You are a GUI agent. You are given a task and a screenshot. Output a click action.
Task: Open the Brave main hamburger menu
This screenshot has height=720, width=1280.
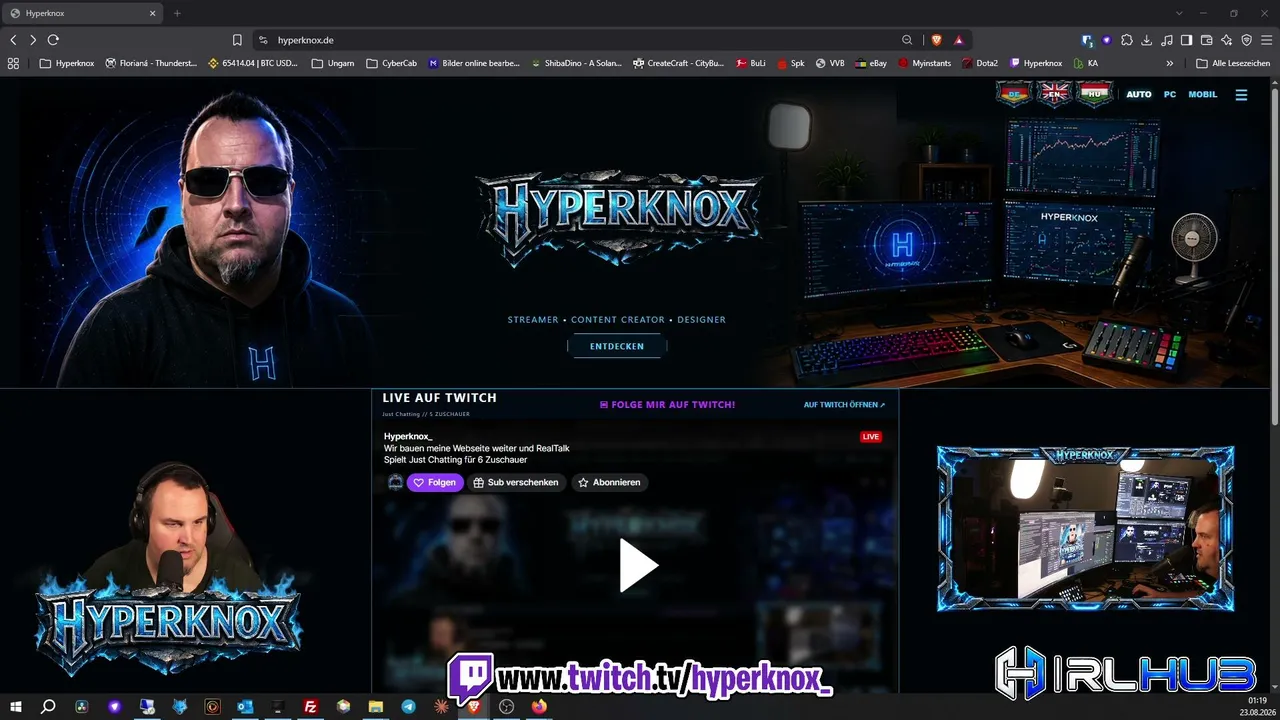click(x=1266, y=40)
